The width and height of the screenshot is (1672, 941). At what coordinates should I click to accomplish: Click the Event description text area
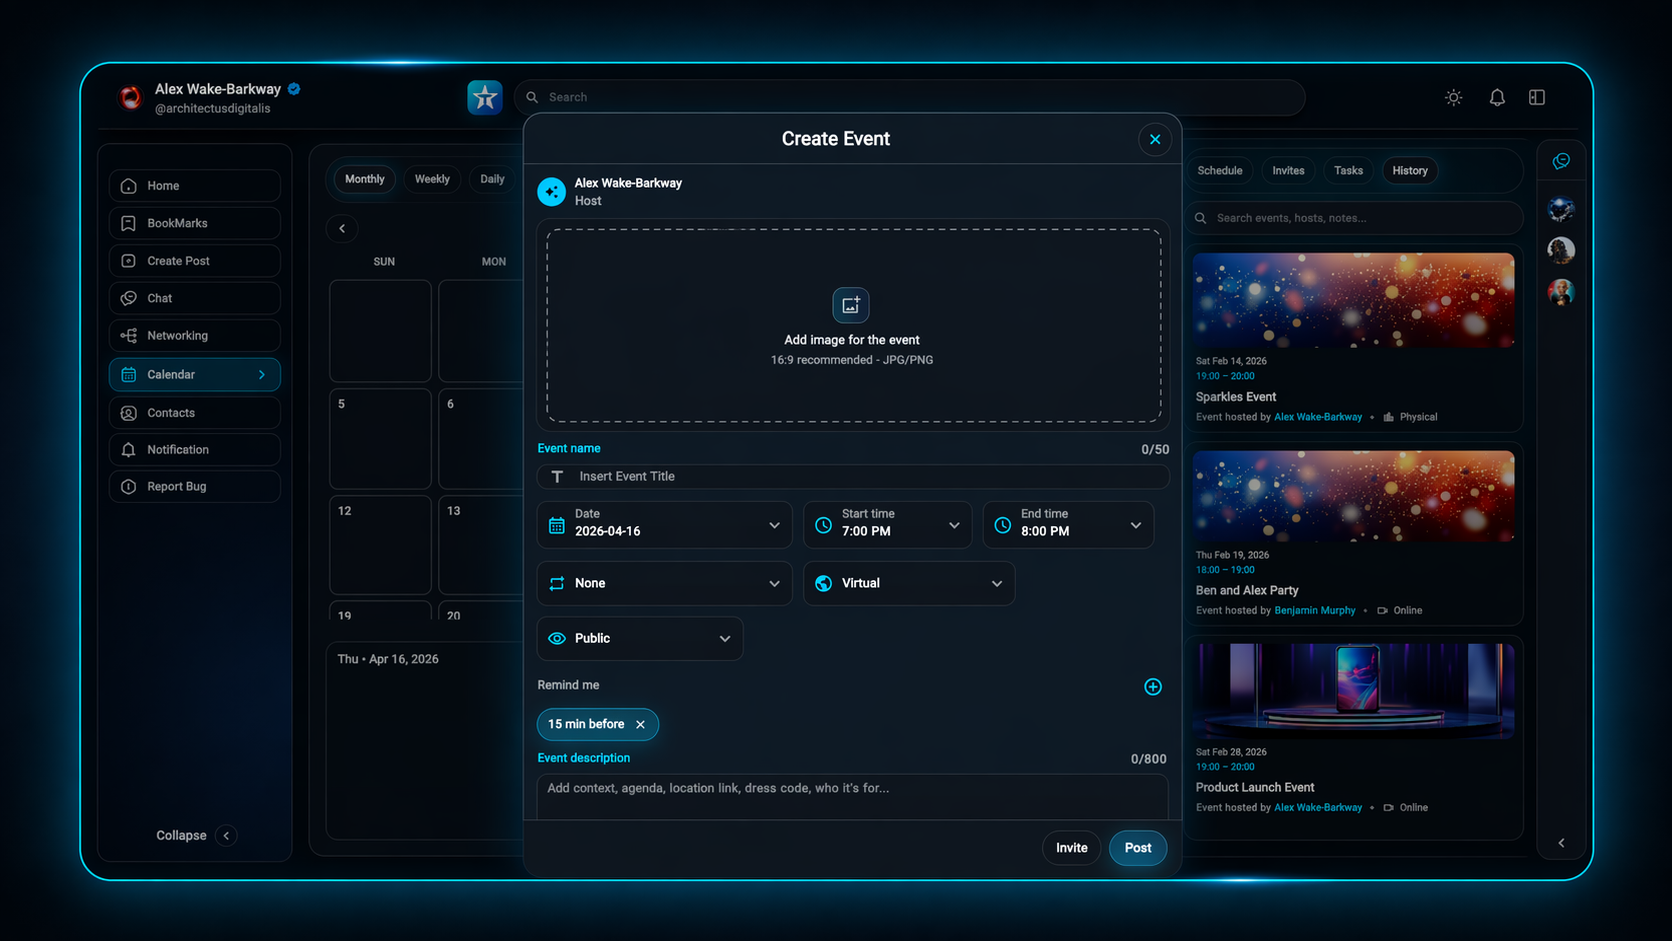pyautogui.click(x=853, y=797)
